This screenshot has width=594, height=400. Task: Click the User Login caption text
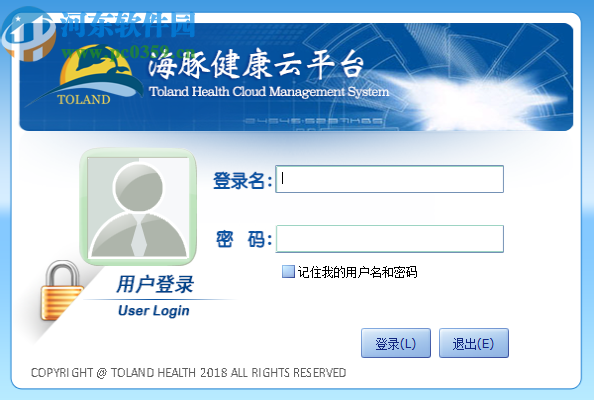point(153,311)
